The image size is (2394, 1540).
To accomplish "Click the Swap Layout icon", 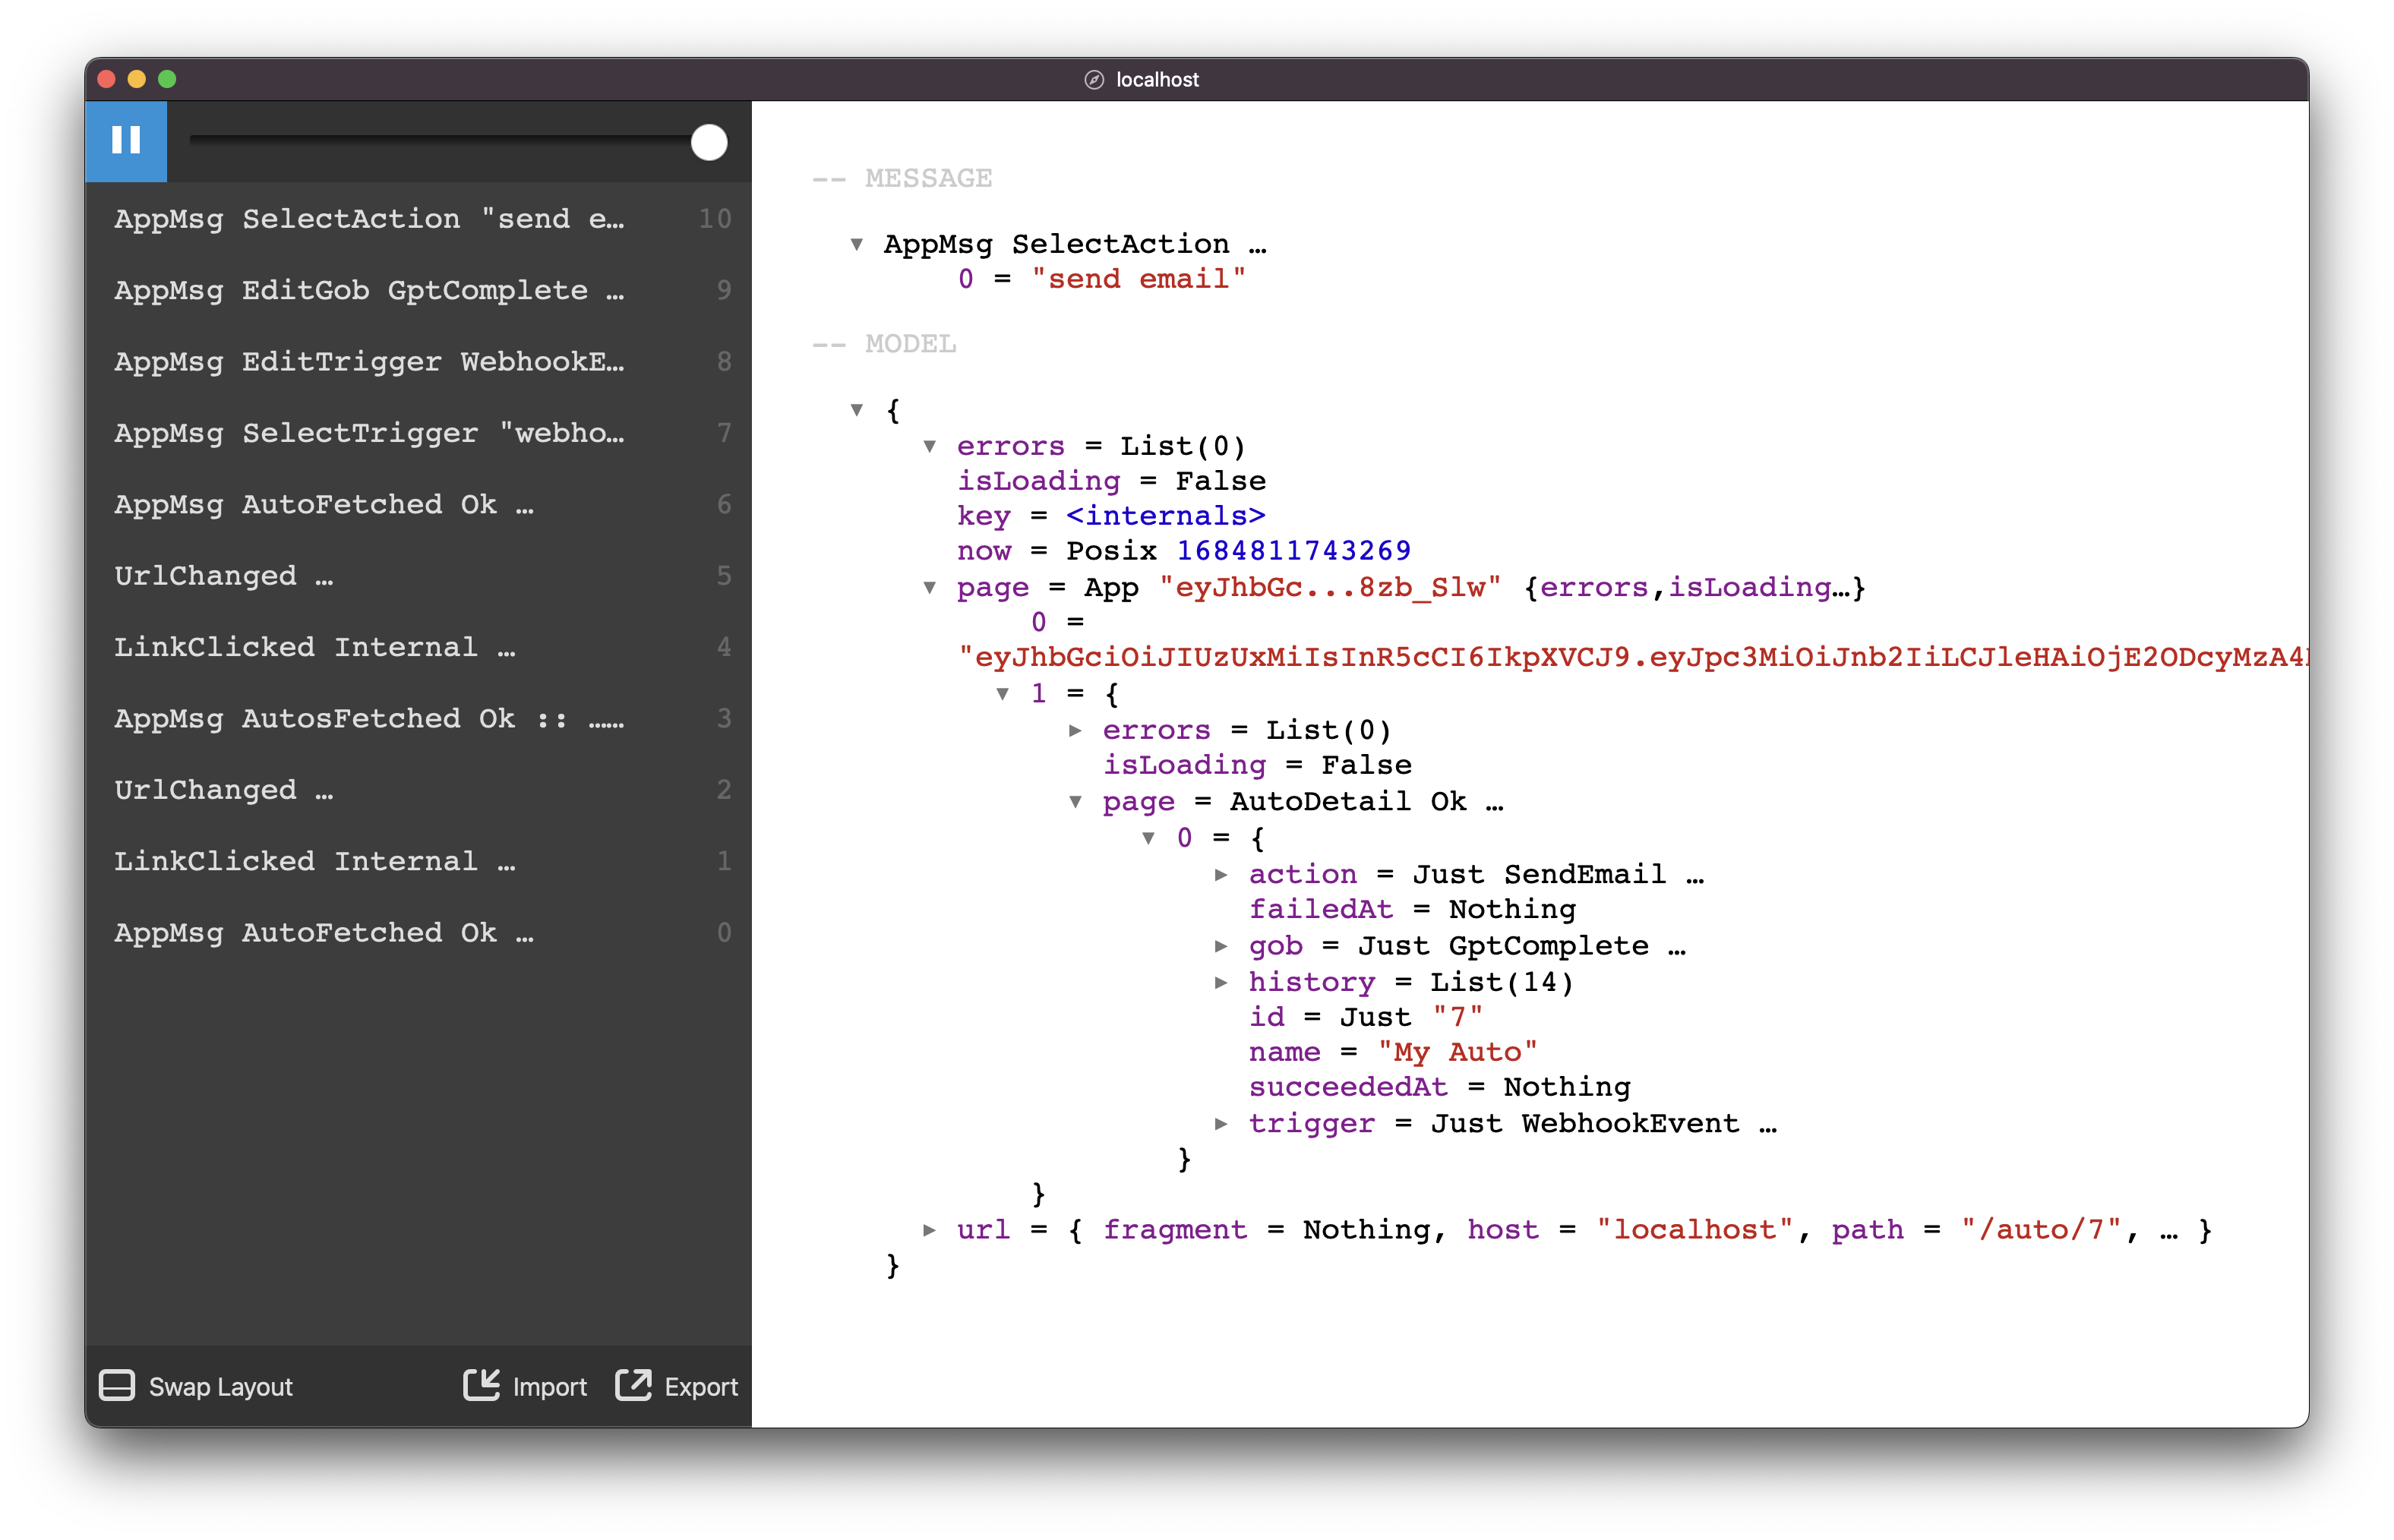I will coord(117,1386).
